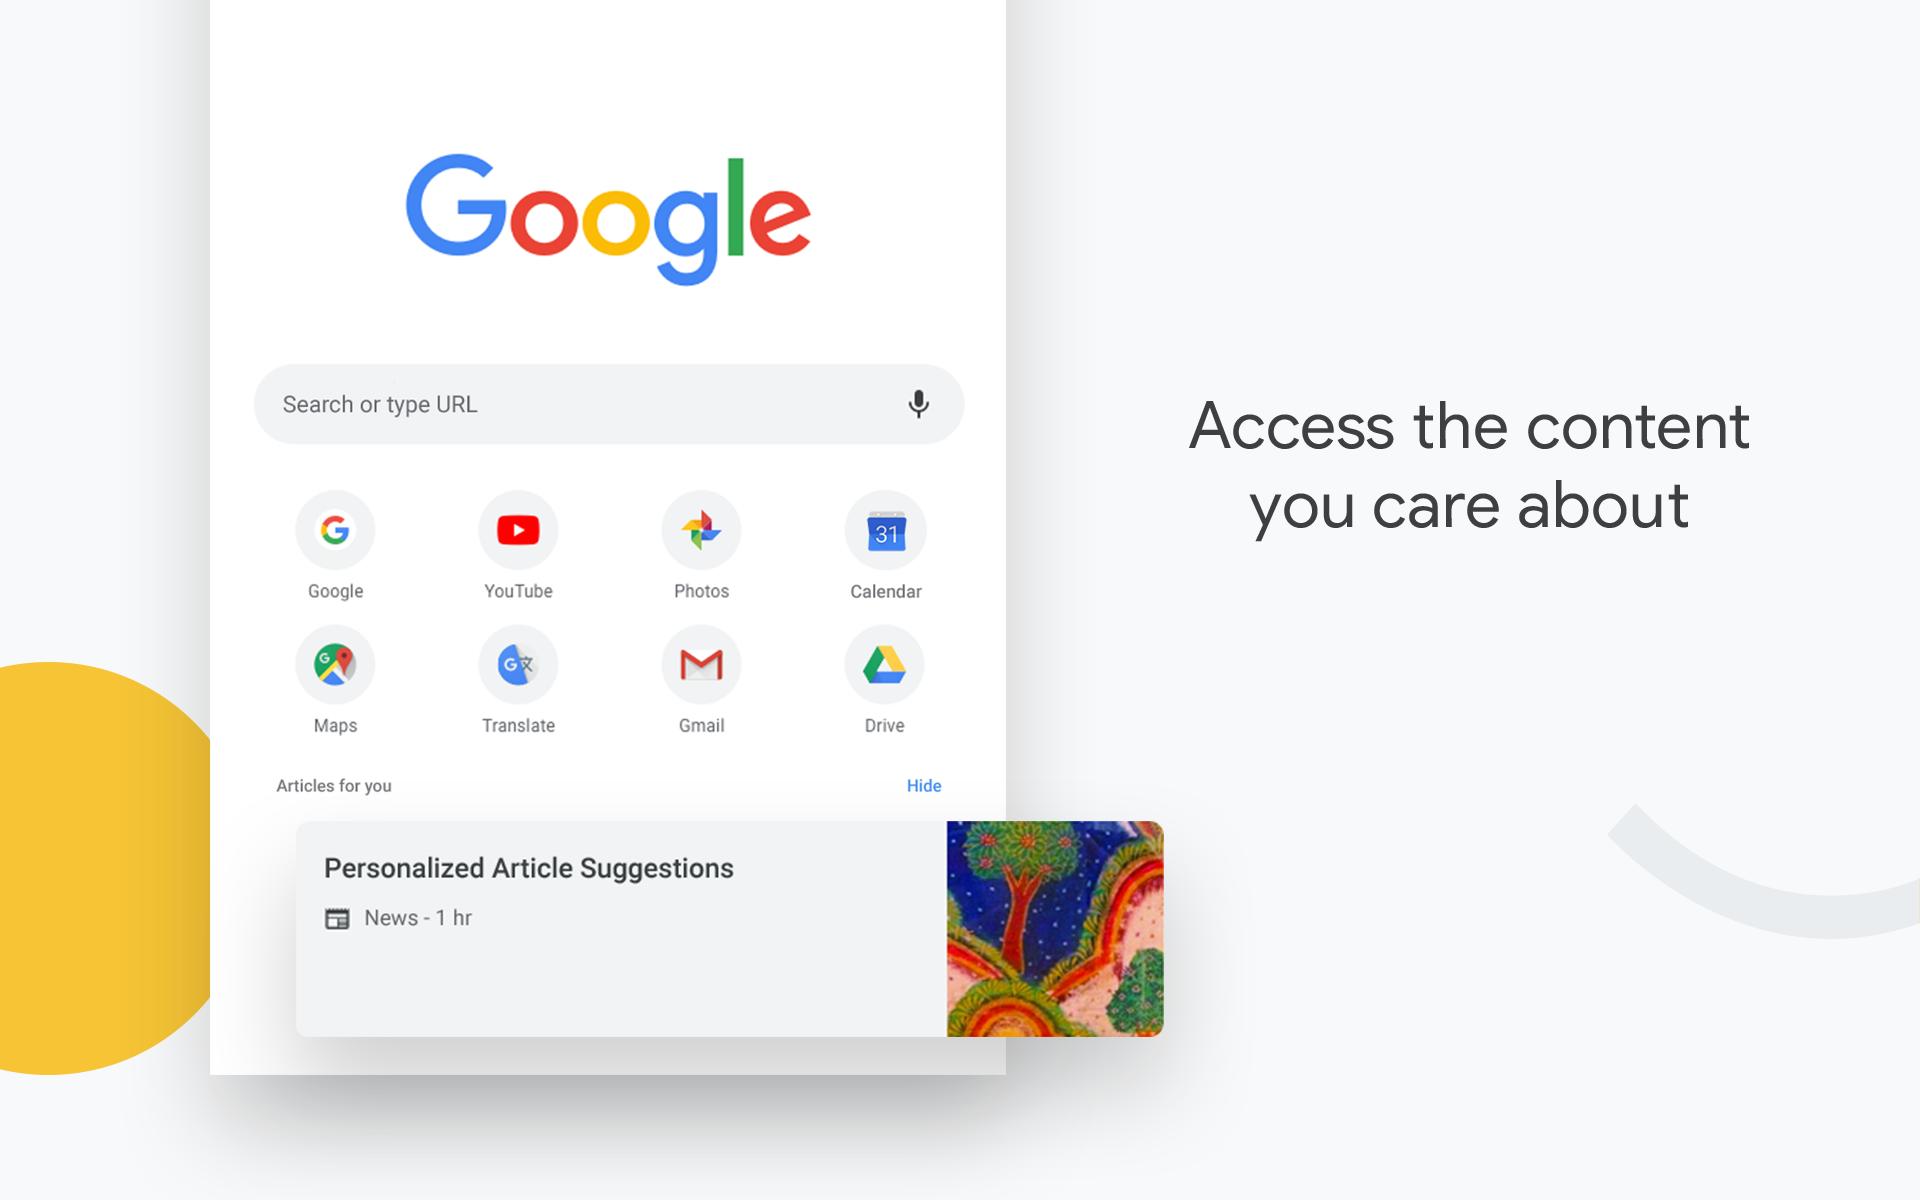Click the Search or type URL field
Image resolution: width=1920 pixels, height=1200 pixels.
[611, 404]
